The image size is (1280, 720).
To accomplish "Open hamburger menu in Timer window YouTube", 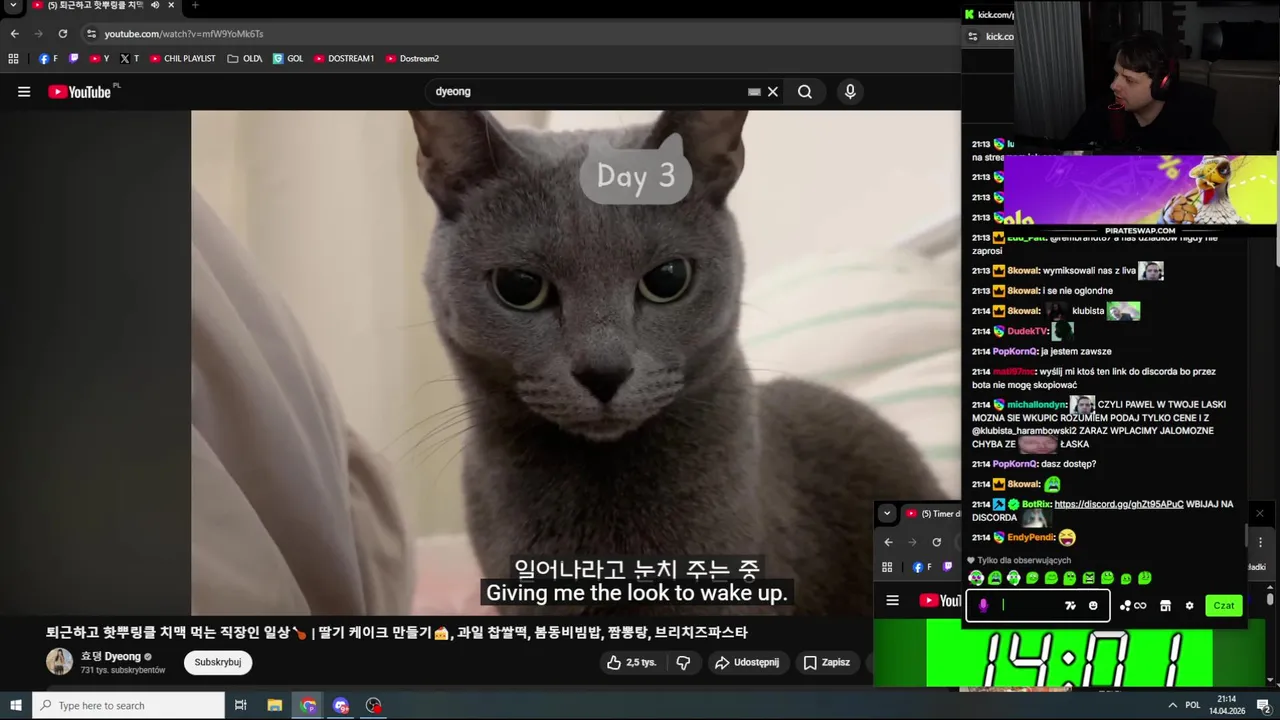I will click(x=892, y=601).
